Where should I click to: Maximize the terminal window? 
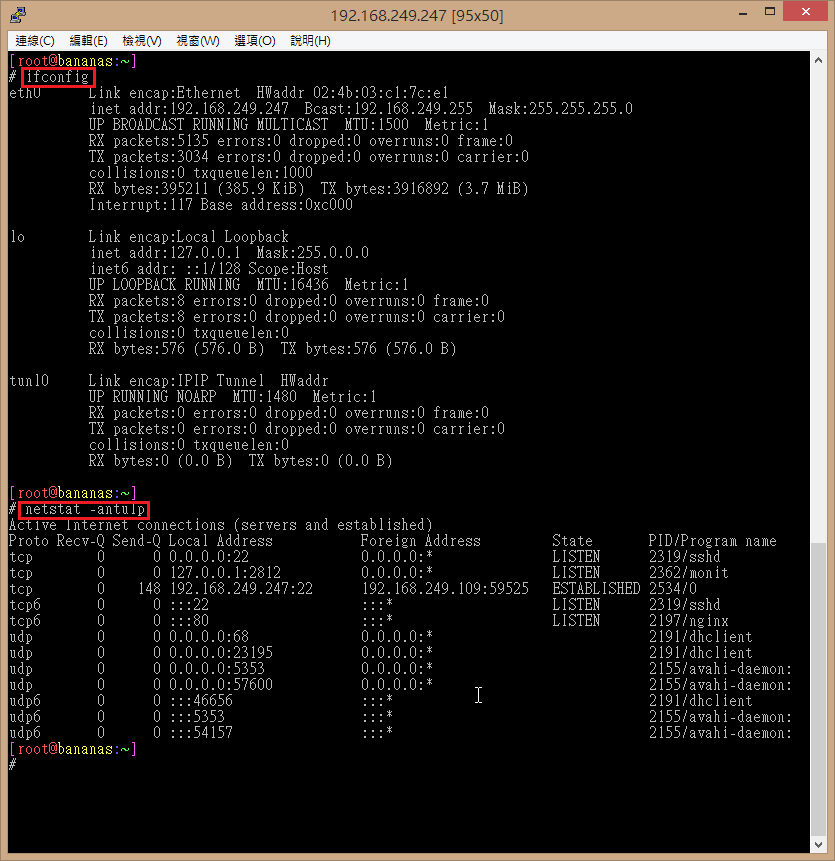pos(770,12)
